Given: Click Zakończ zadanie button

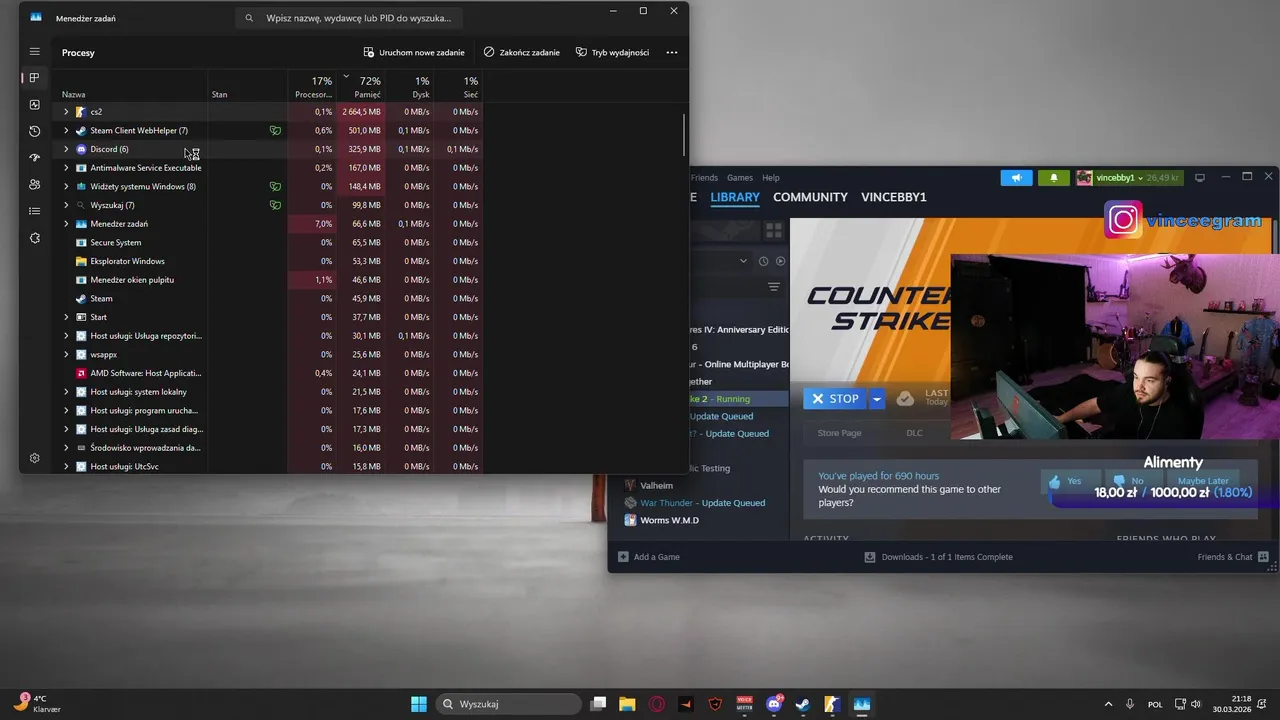Looking at the screenshot, I should point(522,52).
